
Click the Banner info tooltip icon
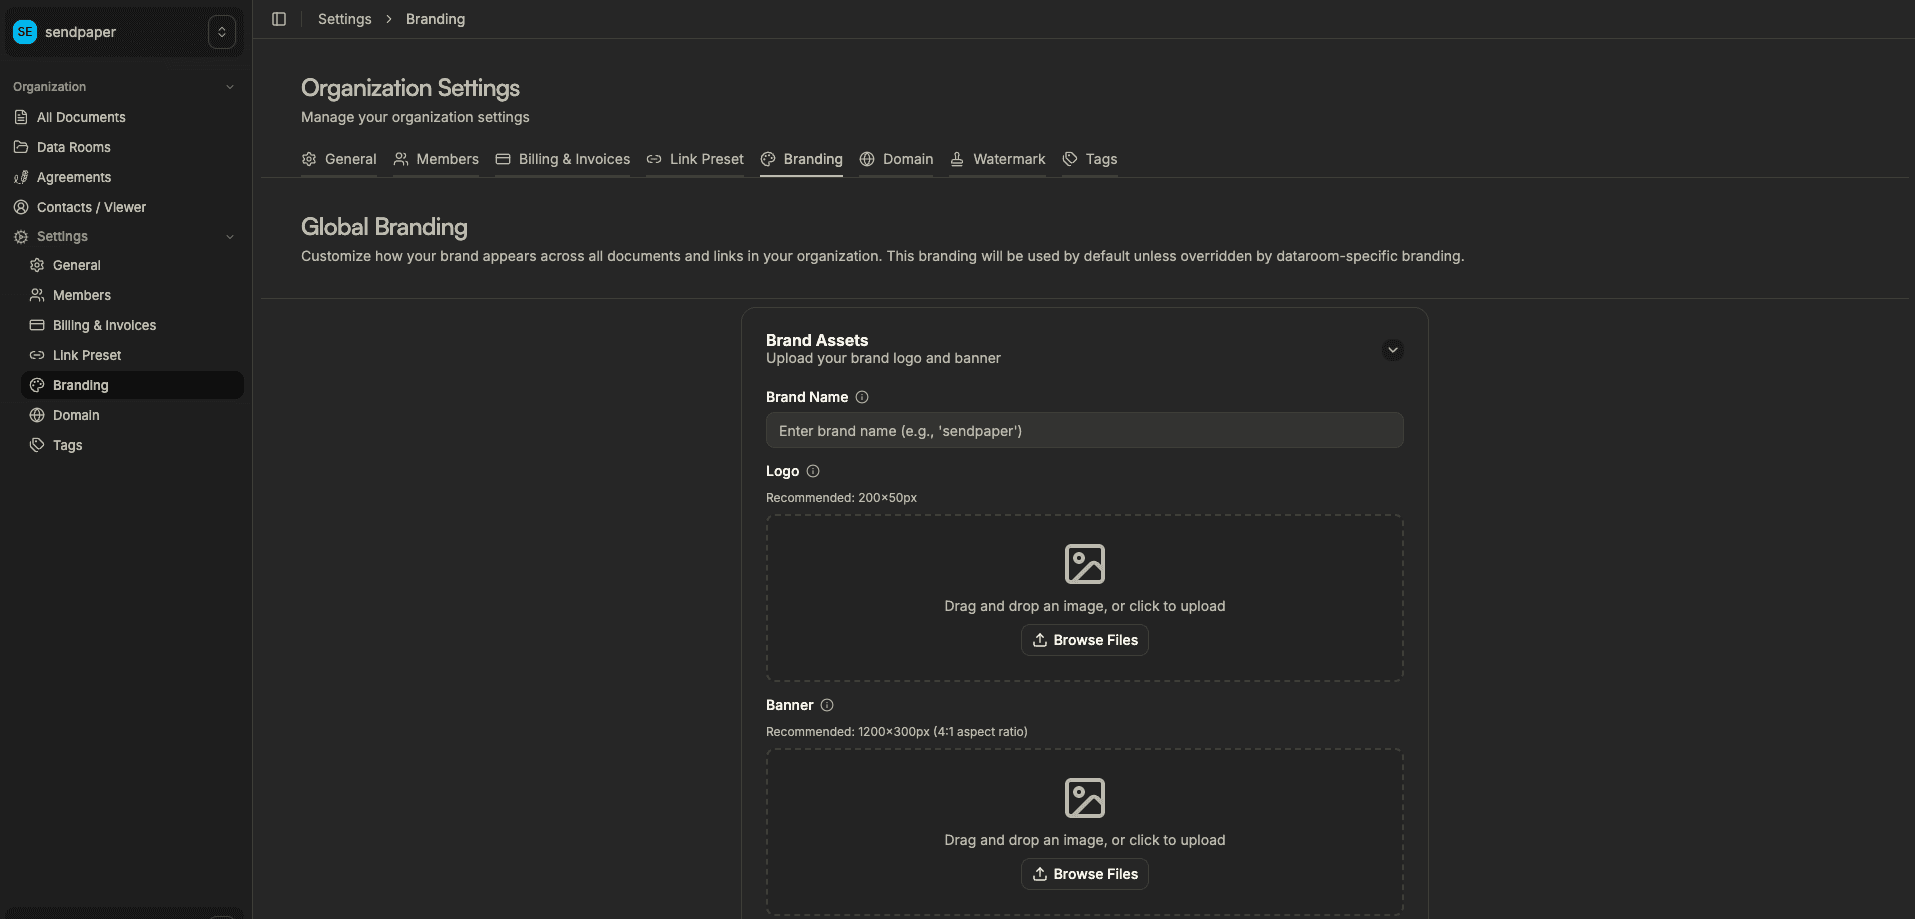pyautogui.click(x=827, y=705)
